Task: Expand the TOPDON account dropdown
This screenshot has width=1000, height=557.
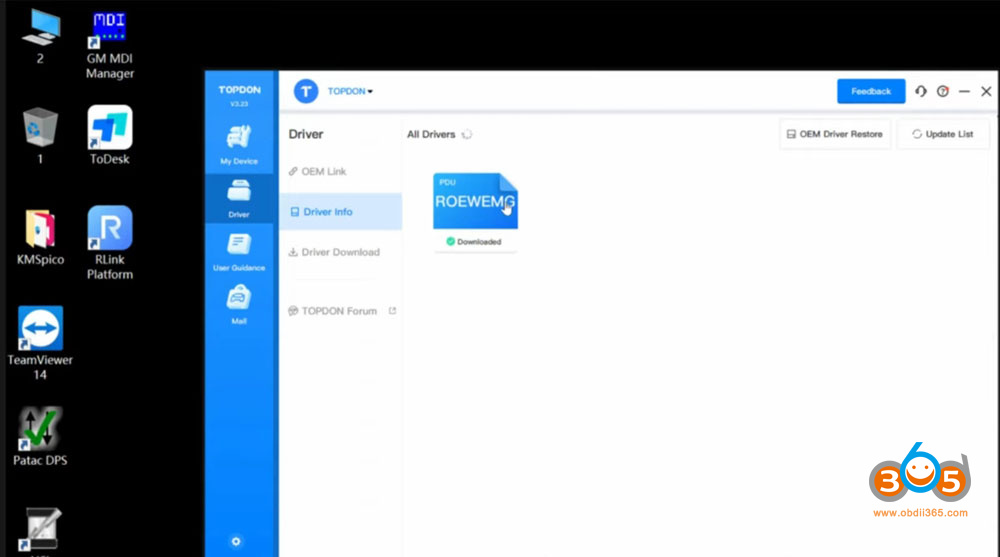Action: tap(351, 91)
